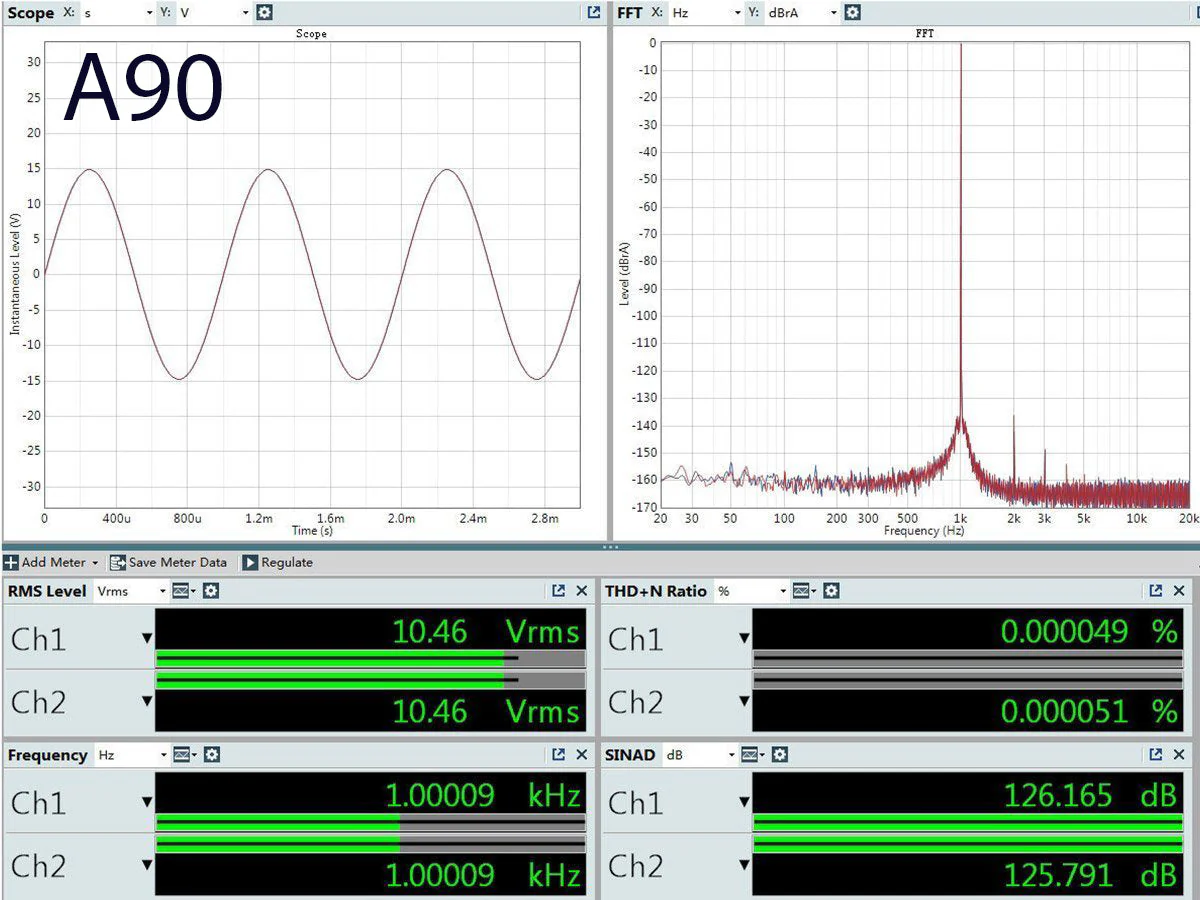Open Scope graph settings gear
Image resolution: width=1200 pixels, height=900 pixels.
[x=264, y=13]
